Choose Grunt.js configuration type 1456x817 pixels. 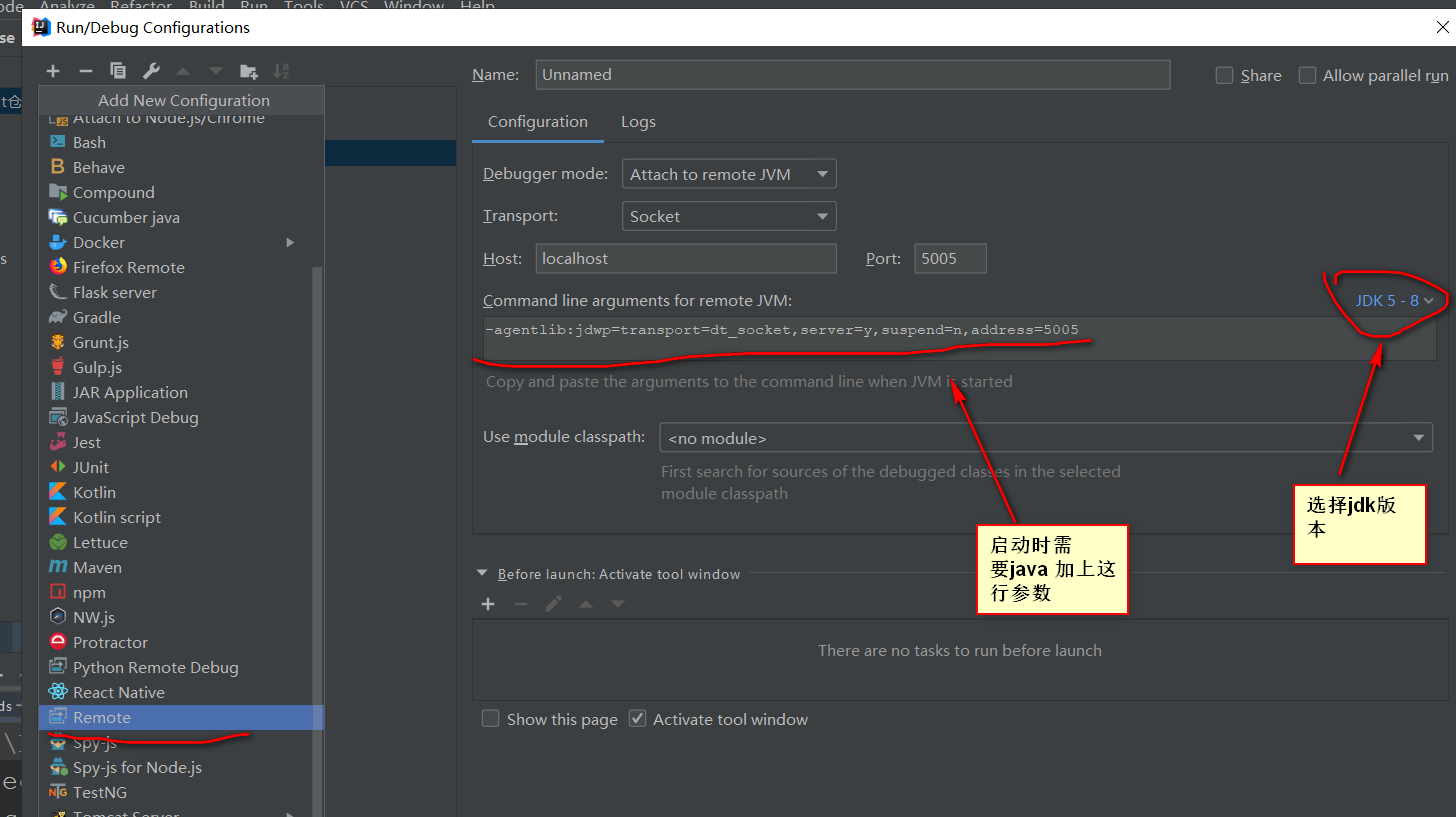[180, 343]
